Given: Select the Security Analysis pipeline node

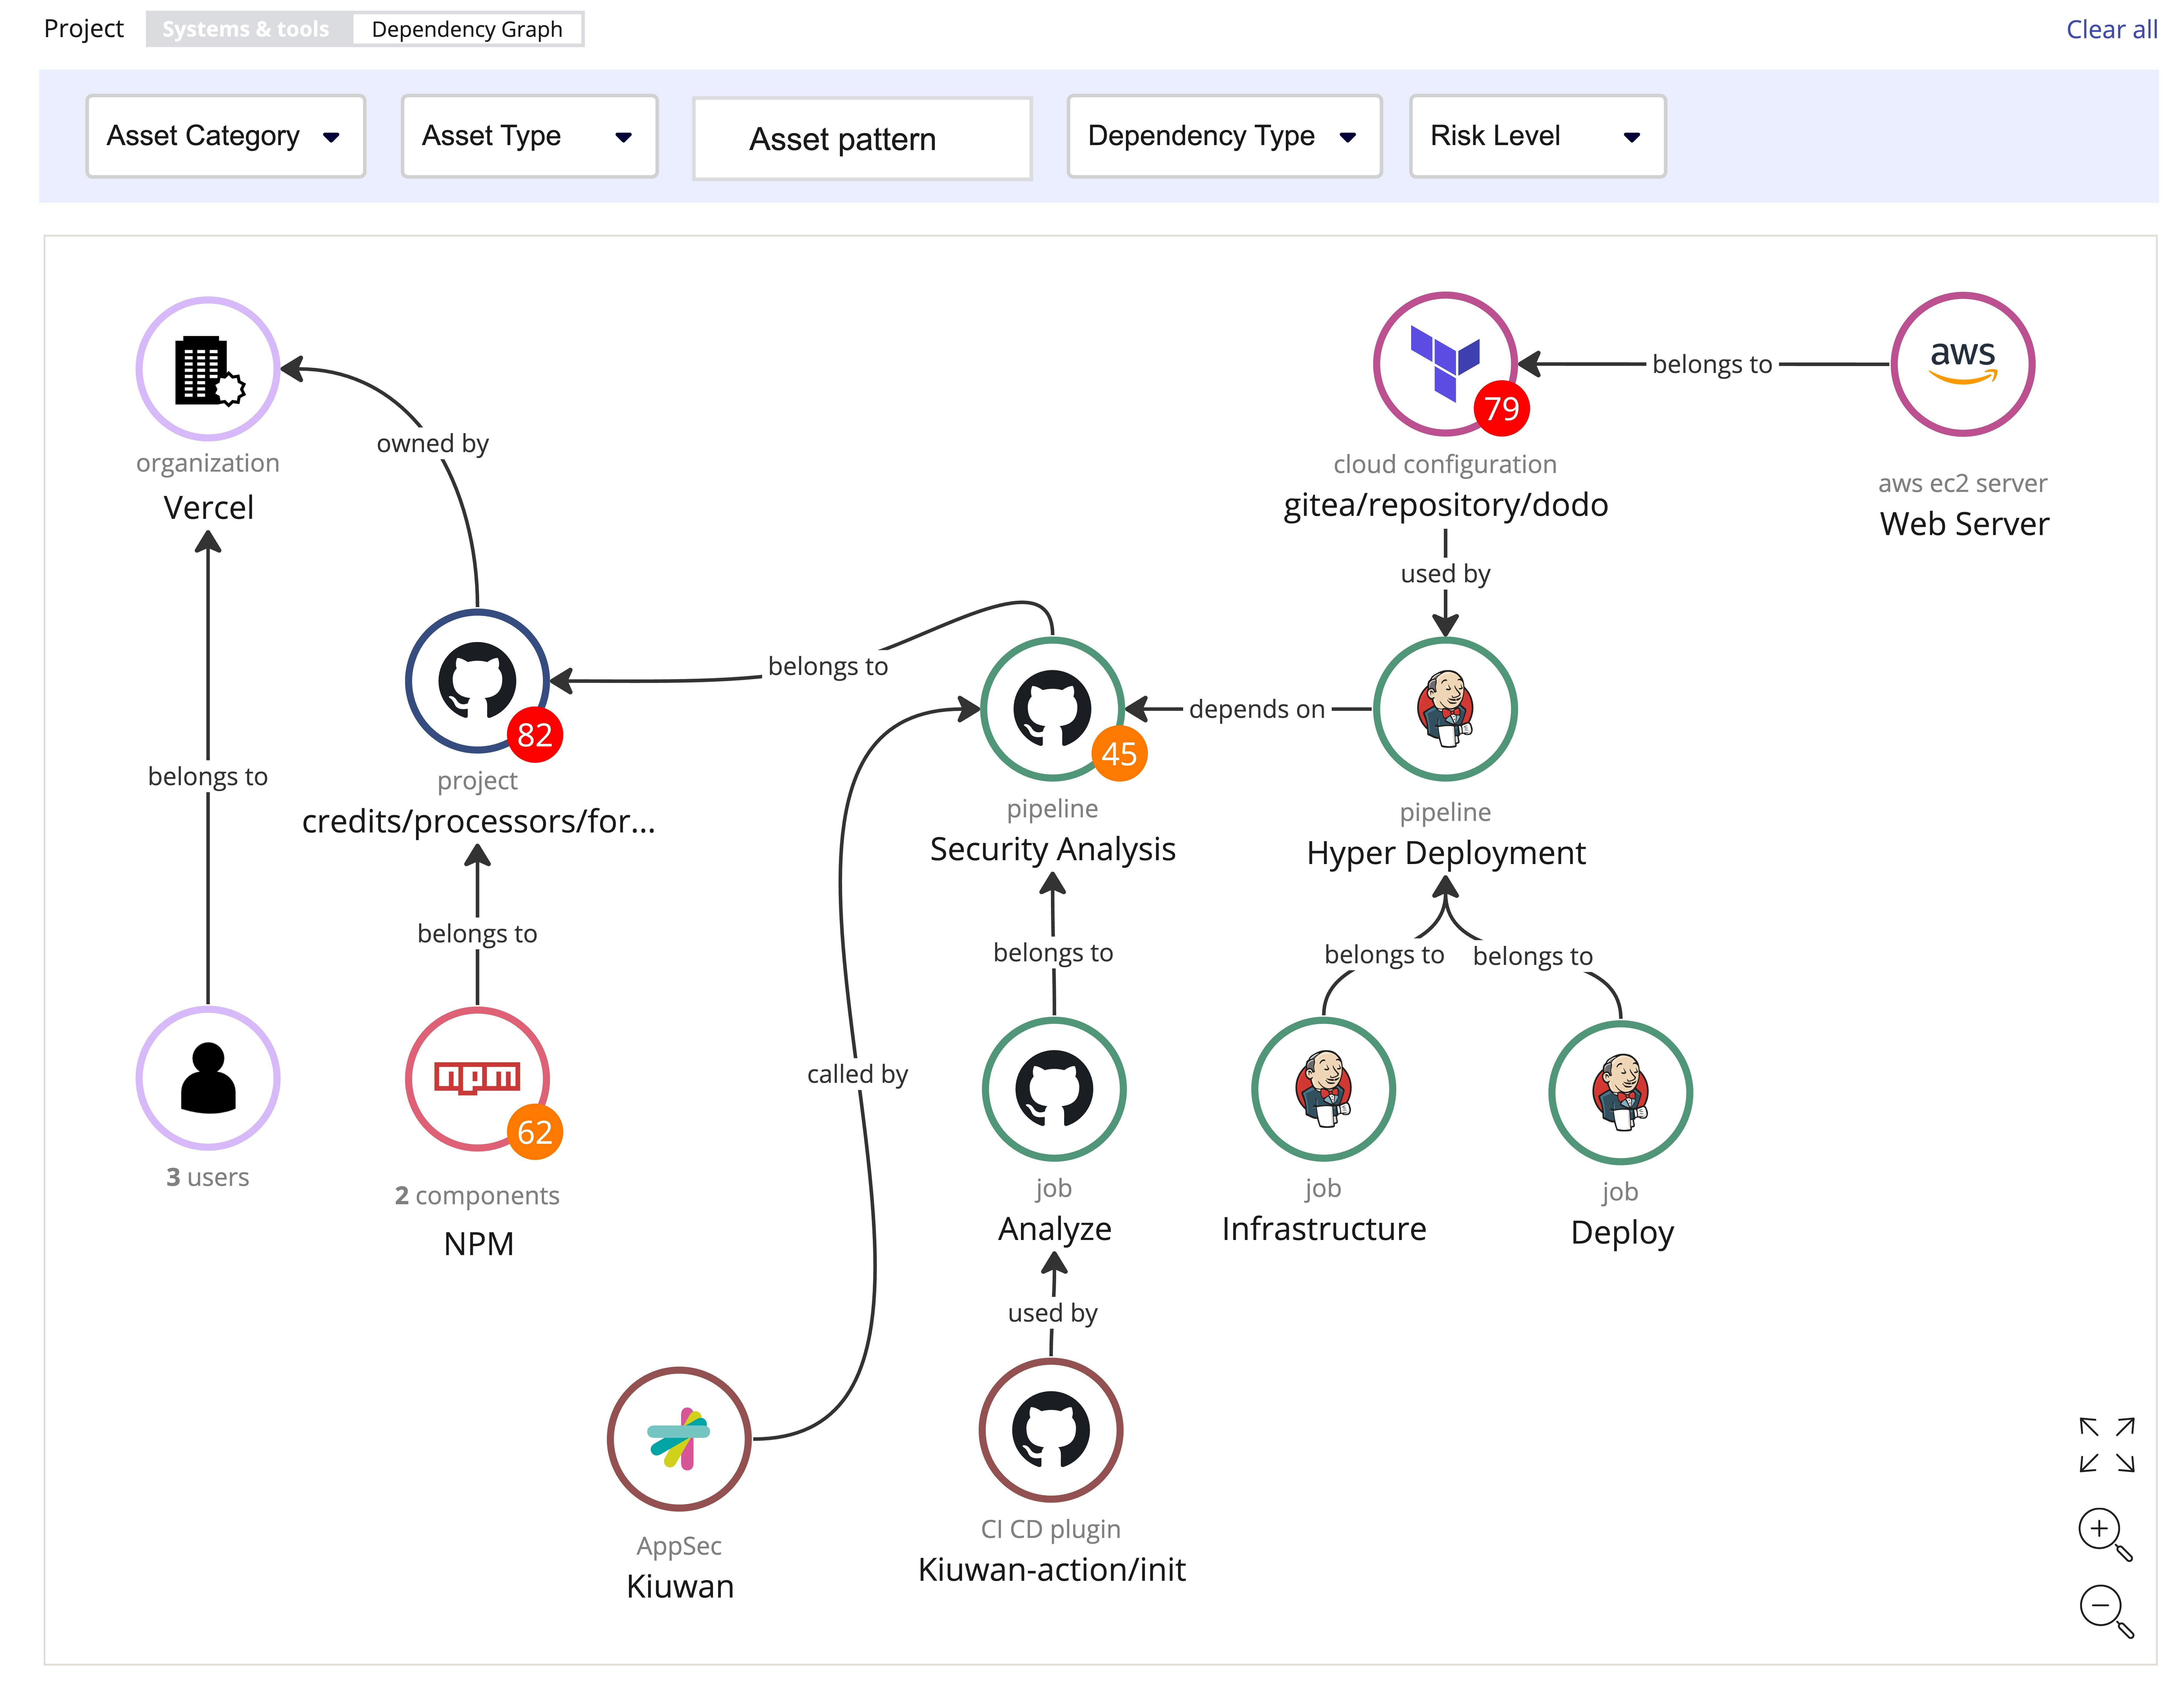Looking at the screenshot, I should point(1052,709).
